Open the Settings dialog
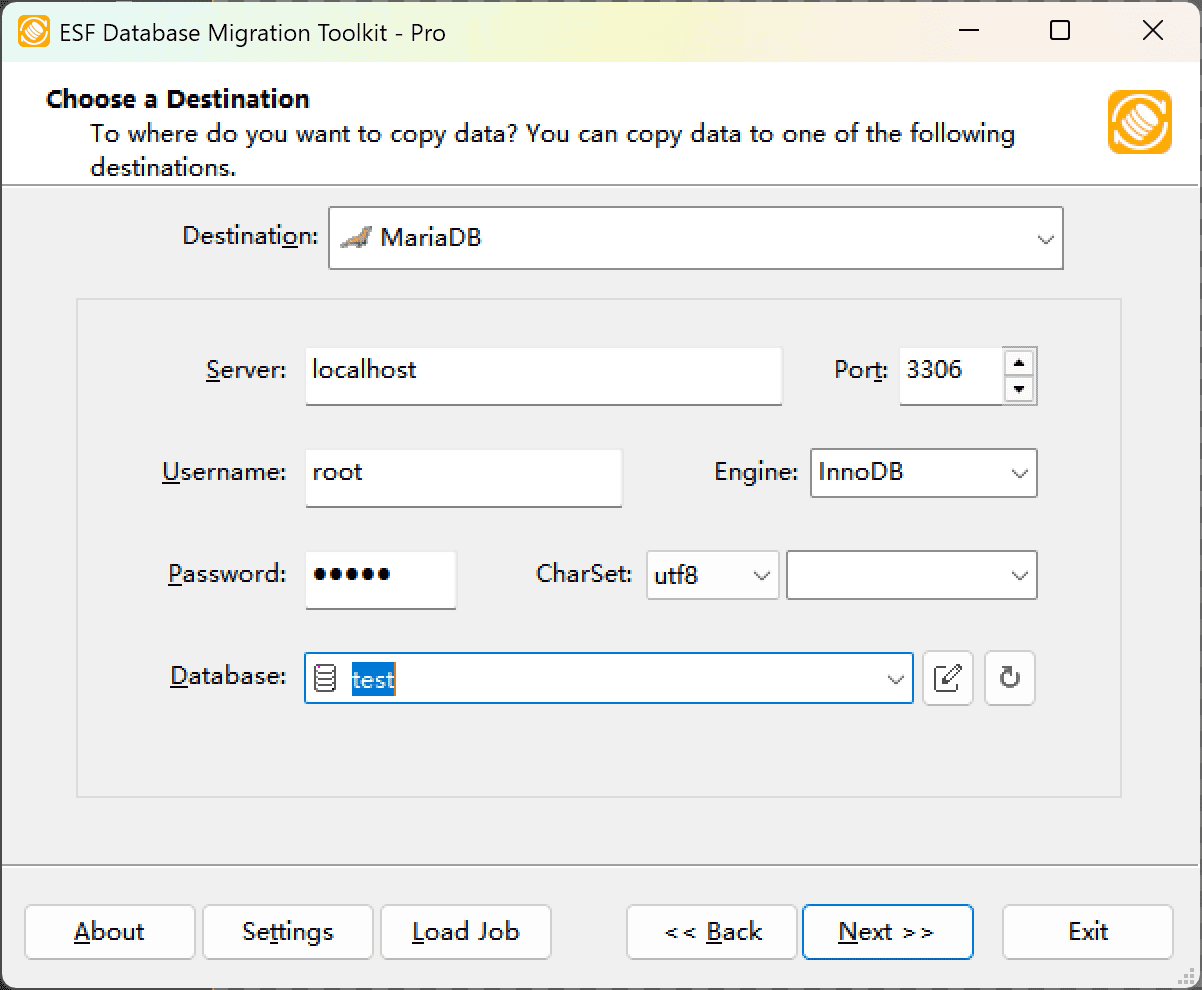 pos(287,932)
